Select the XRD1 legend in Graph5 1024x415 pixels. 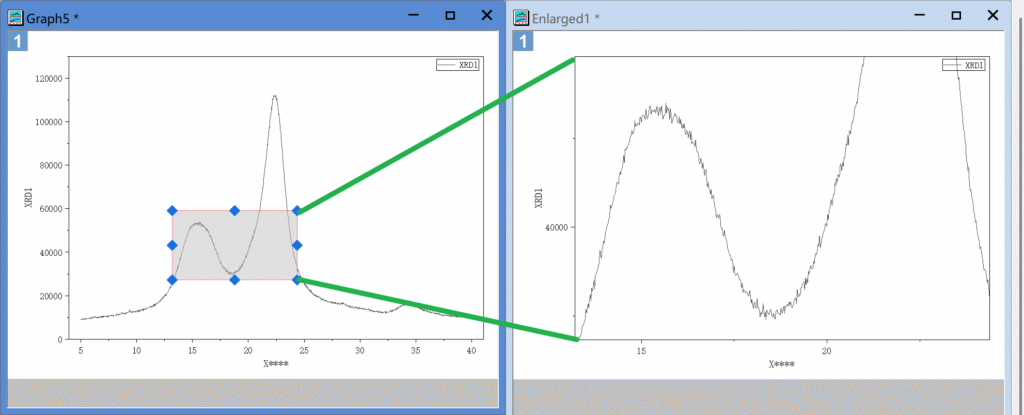pos(458,64)
